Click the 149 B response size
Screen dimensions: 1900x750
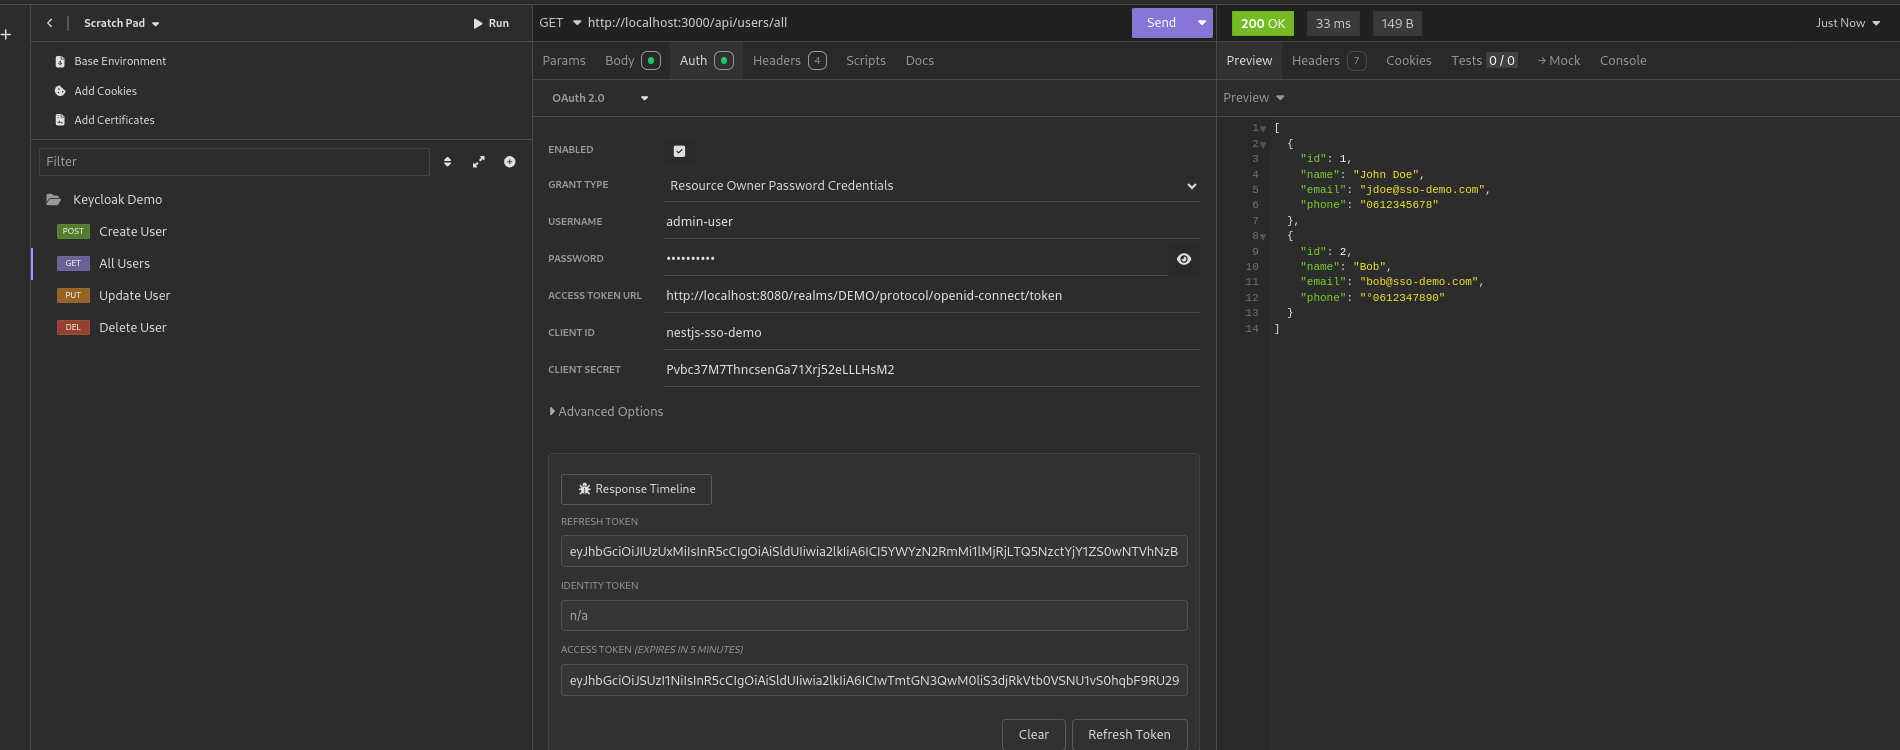point(1397,23)
